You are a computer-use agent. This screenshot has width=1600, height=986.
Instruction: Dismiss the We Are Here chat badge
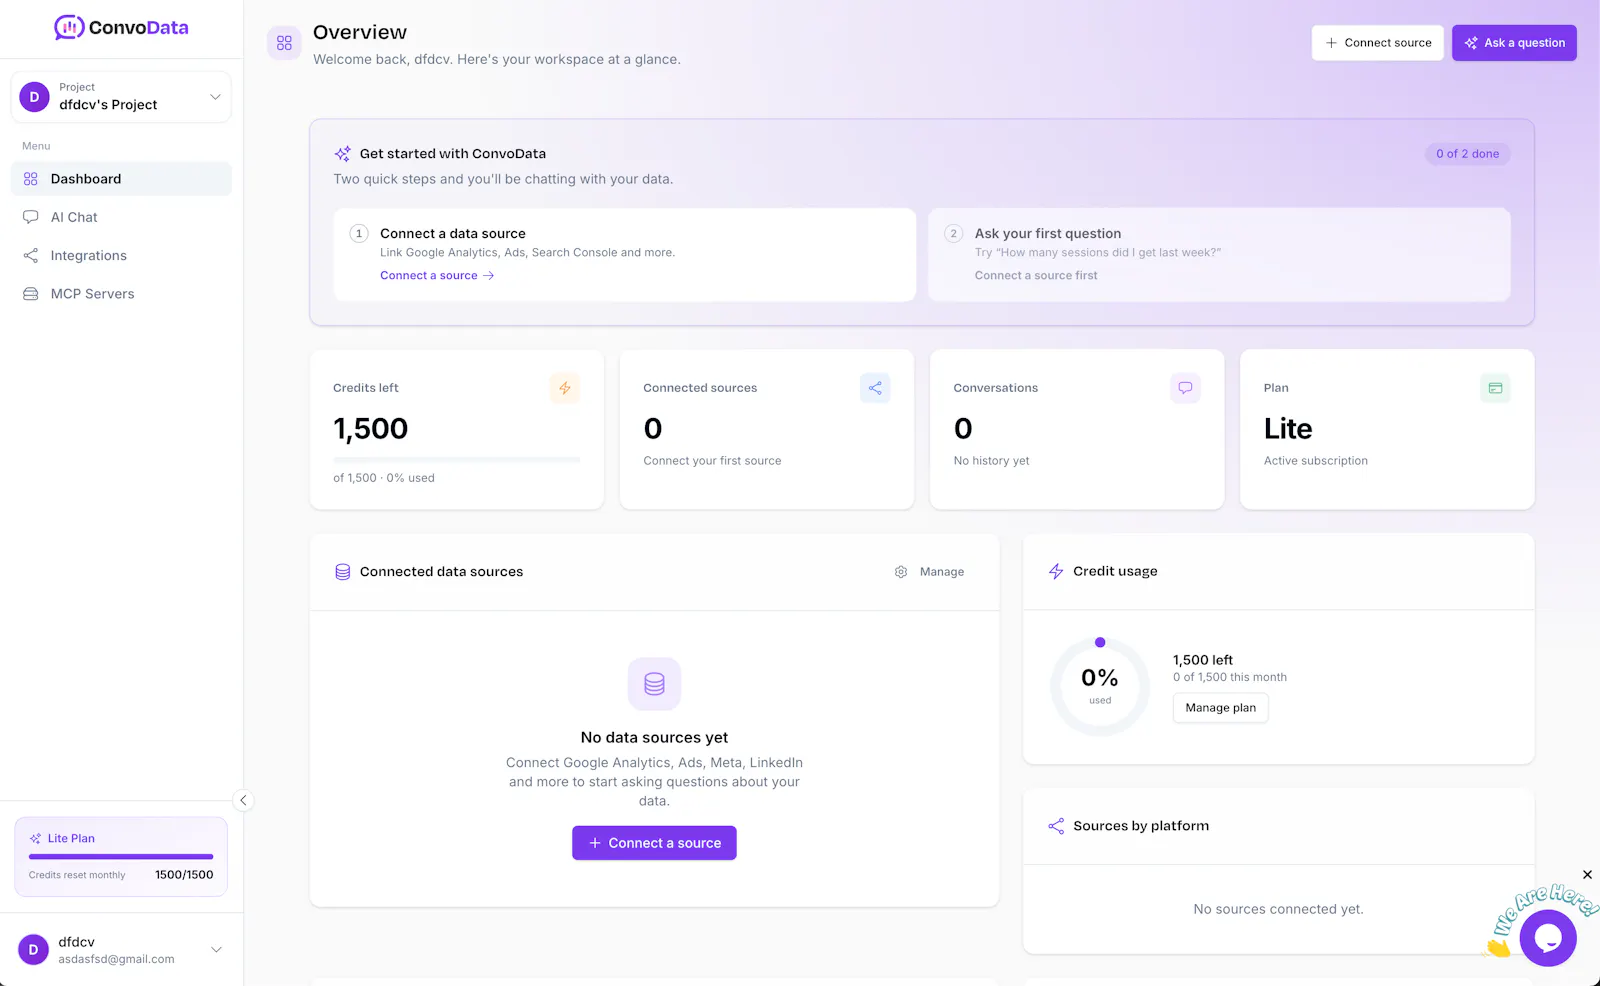click(1587, 875)
